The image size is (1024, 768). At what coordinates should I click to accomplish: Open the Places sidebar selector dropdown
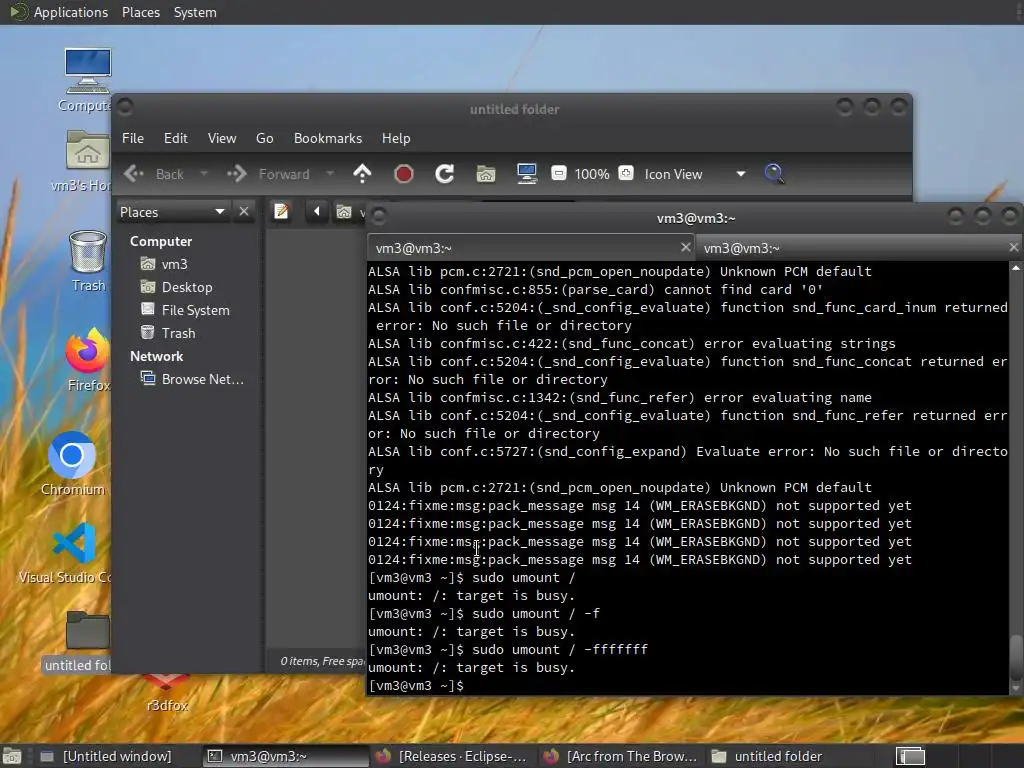pos(172,212)
